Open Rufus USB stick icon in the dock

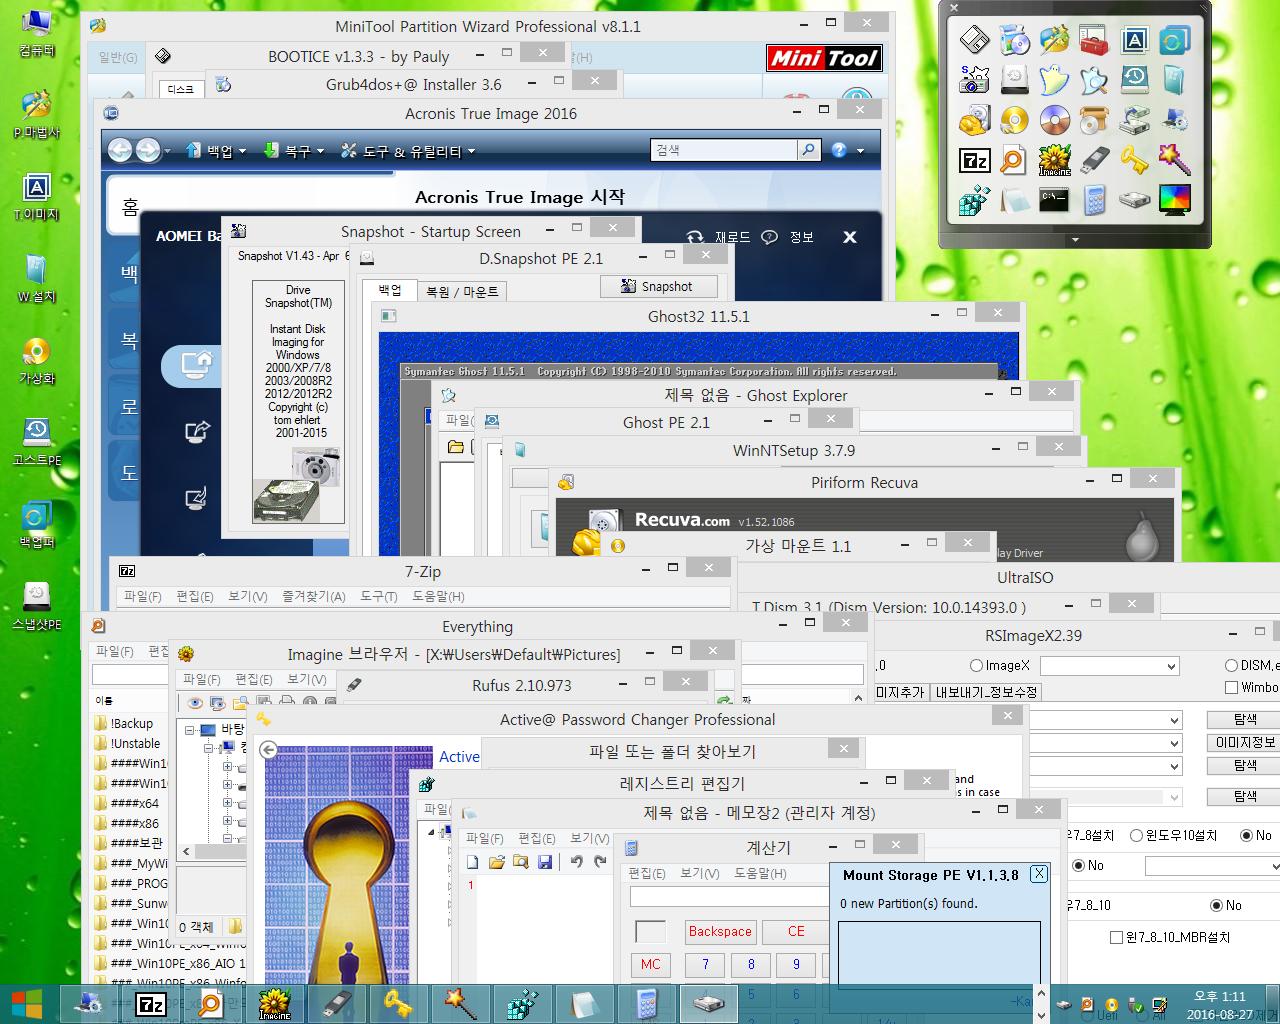[x=1094, y=160]
